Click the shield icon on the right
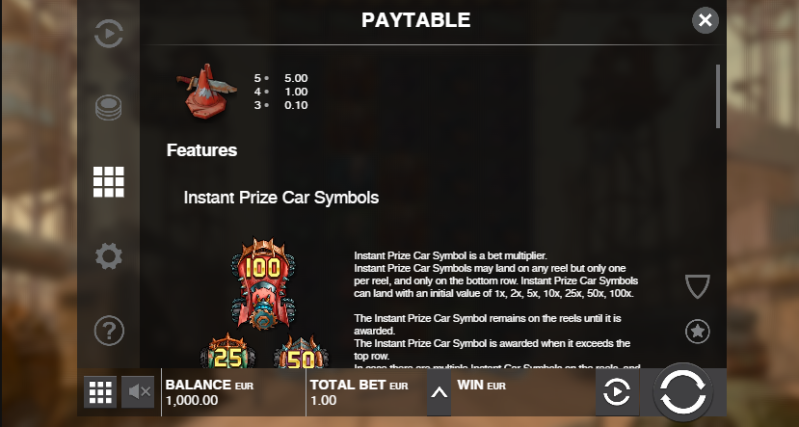The height and width of the screenshot is (427, 799). (x=698, y=286)
